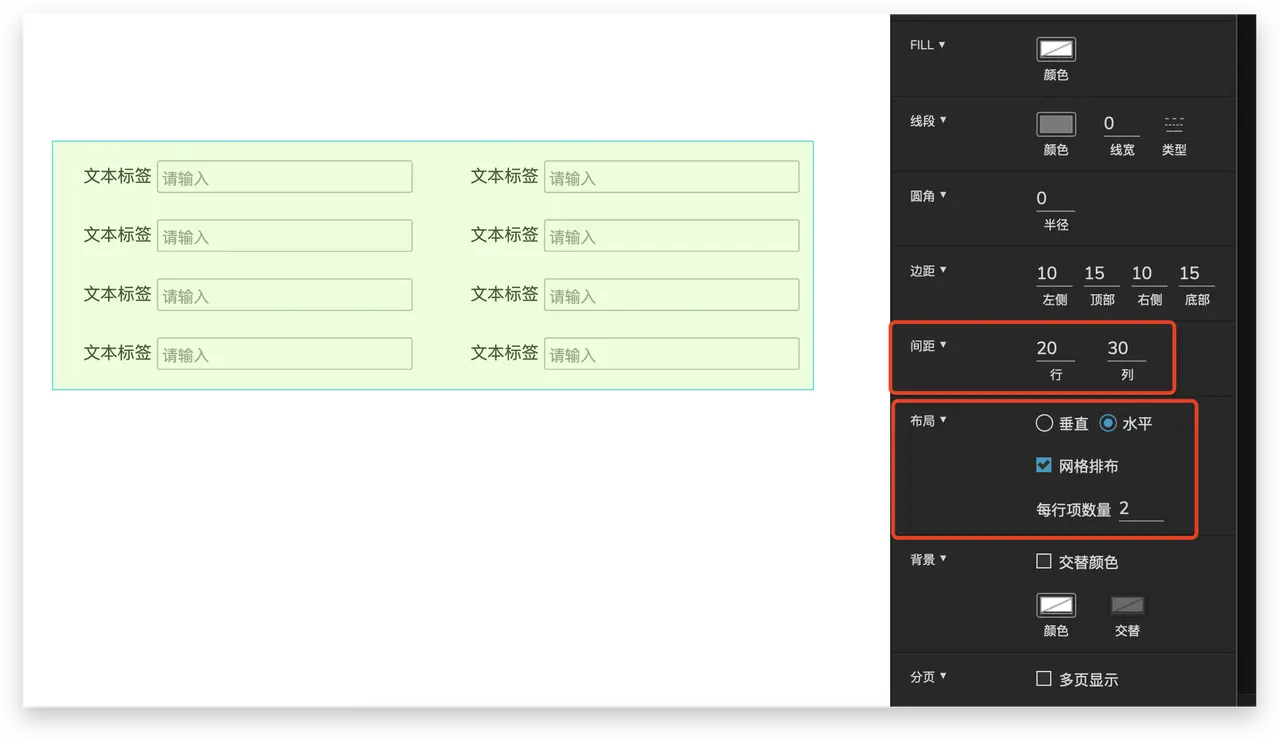Viewport: 1280px width, 739px height.
Task: Click the 左侧 margin value field
Action: (x=1054, y=273)
